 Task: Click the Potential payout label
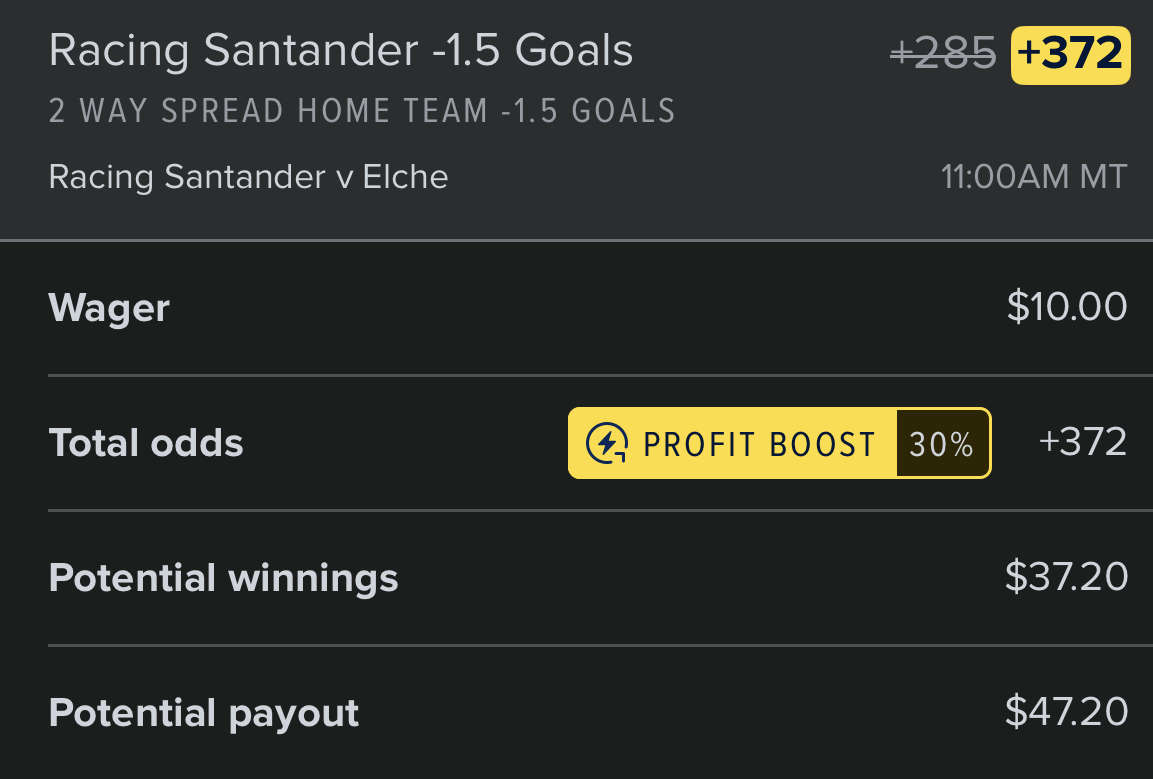204,714
